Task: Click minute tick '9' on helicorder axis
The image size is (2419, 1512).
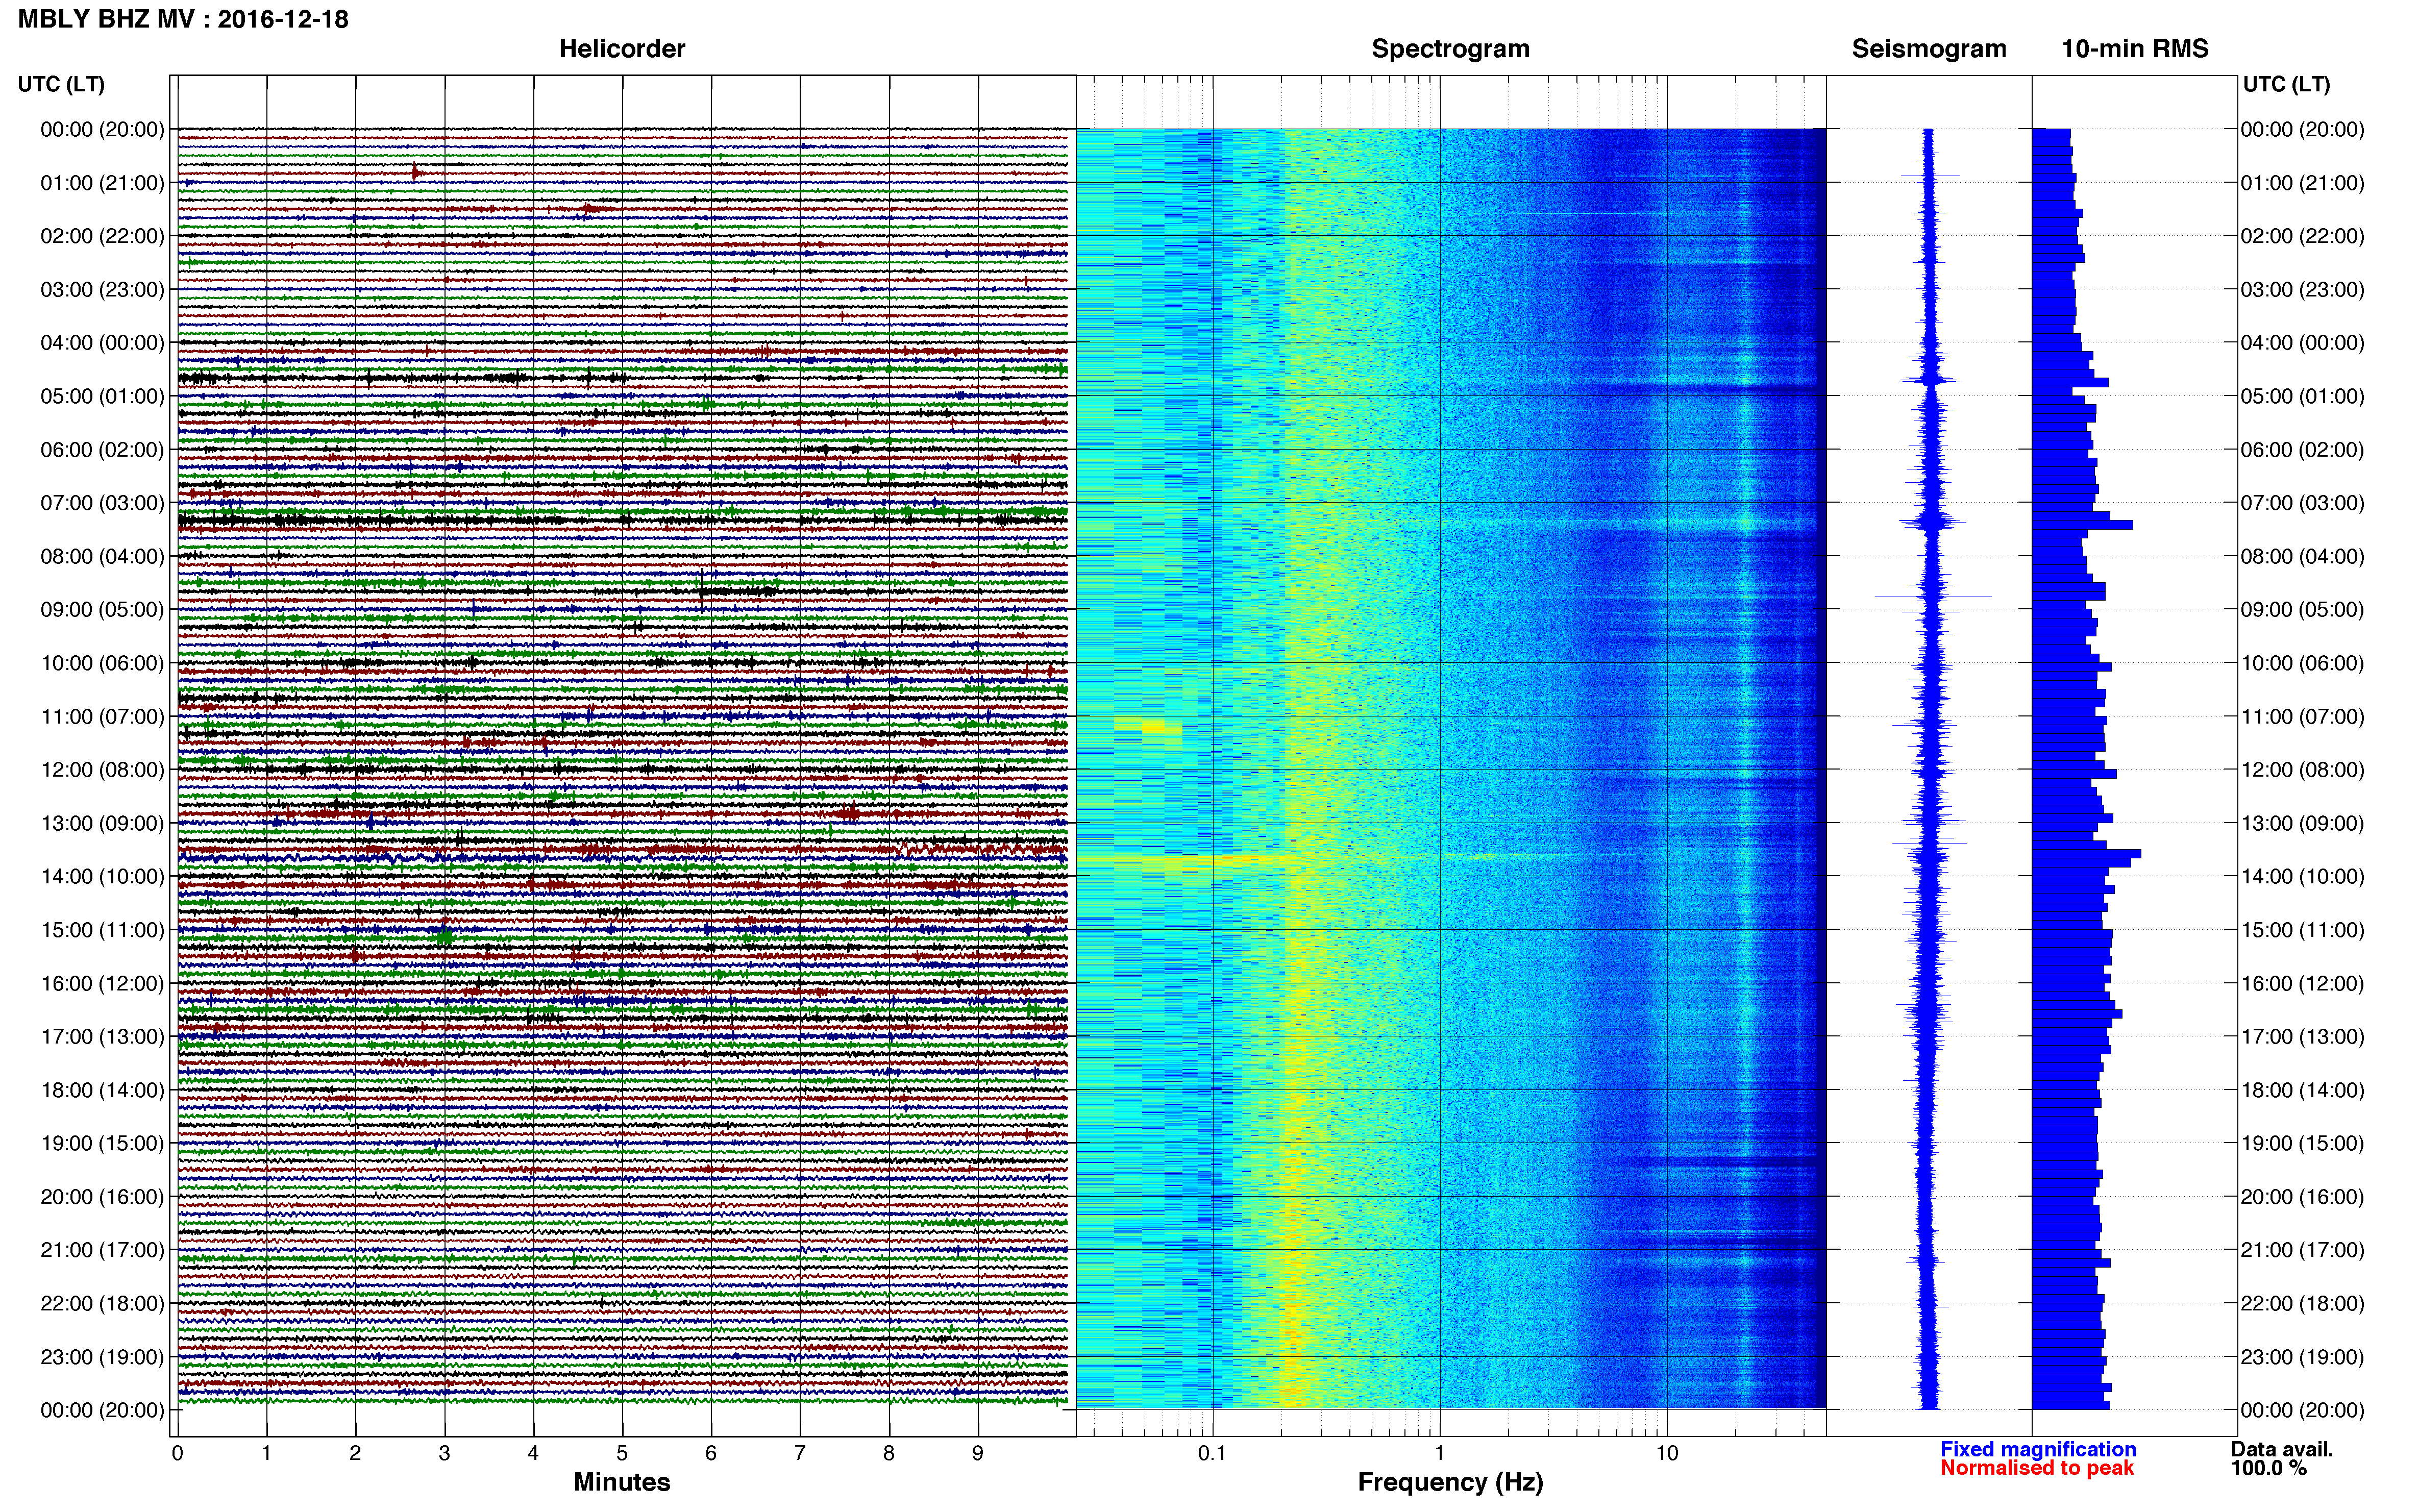Action: pyautogui.click(x=978, y=1453)
